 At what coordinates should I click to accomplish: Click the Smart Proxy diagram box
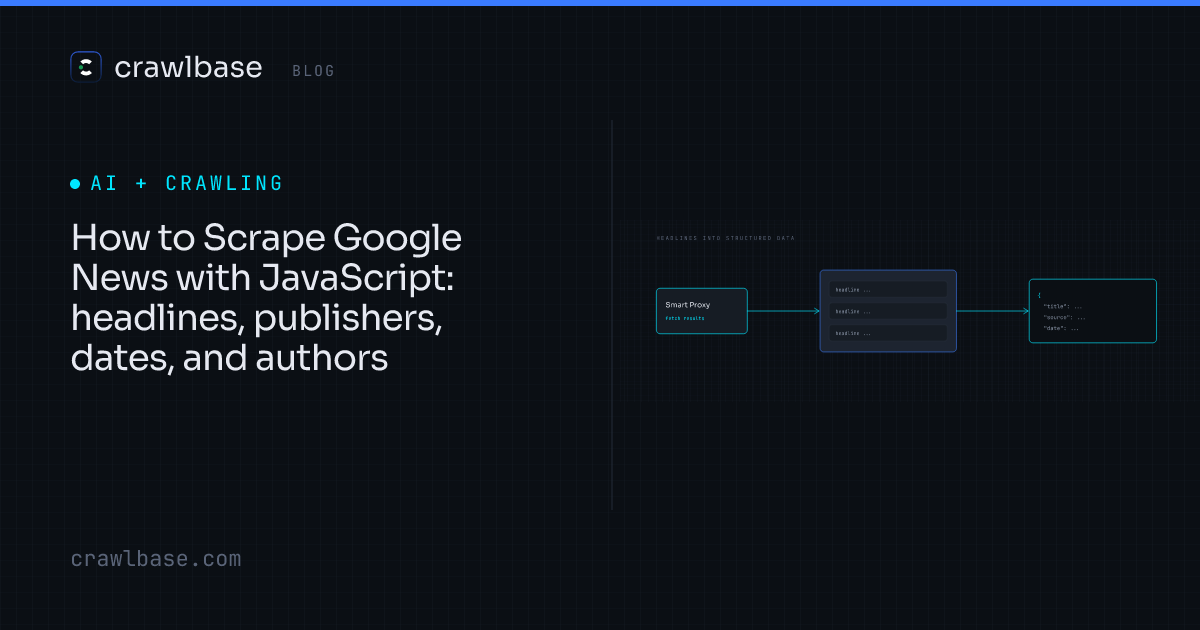(702, 311)
